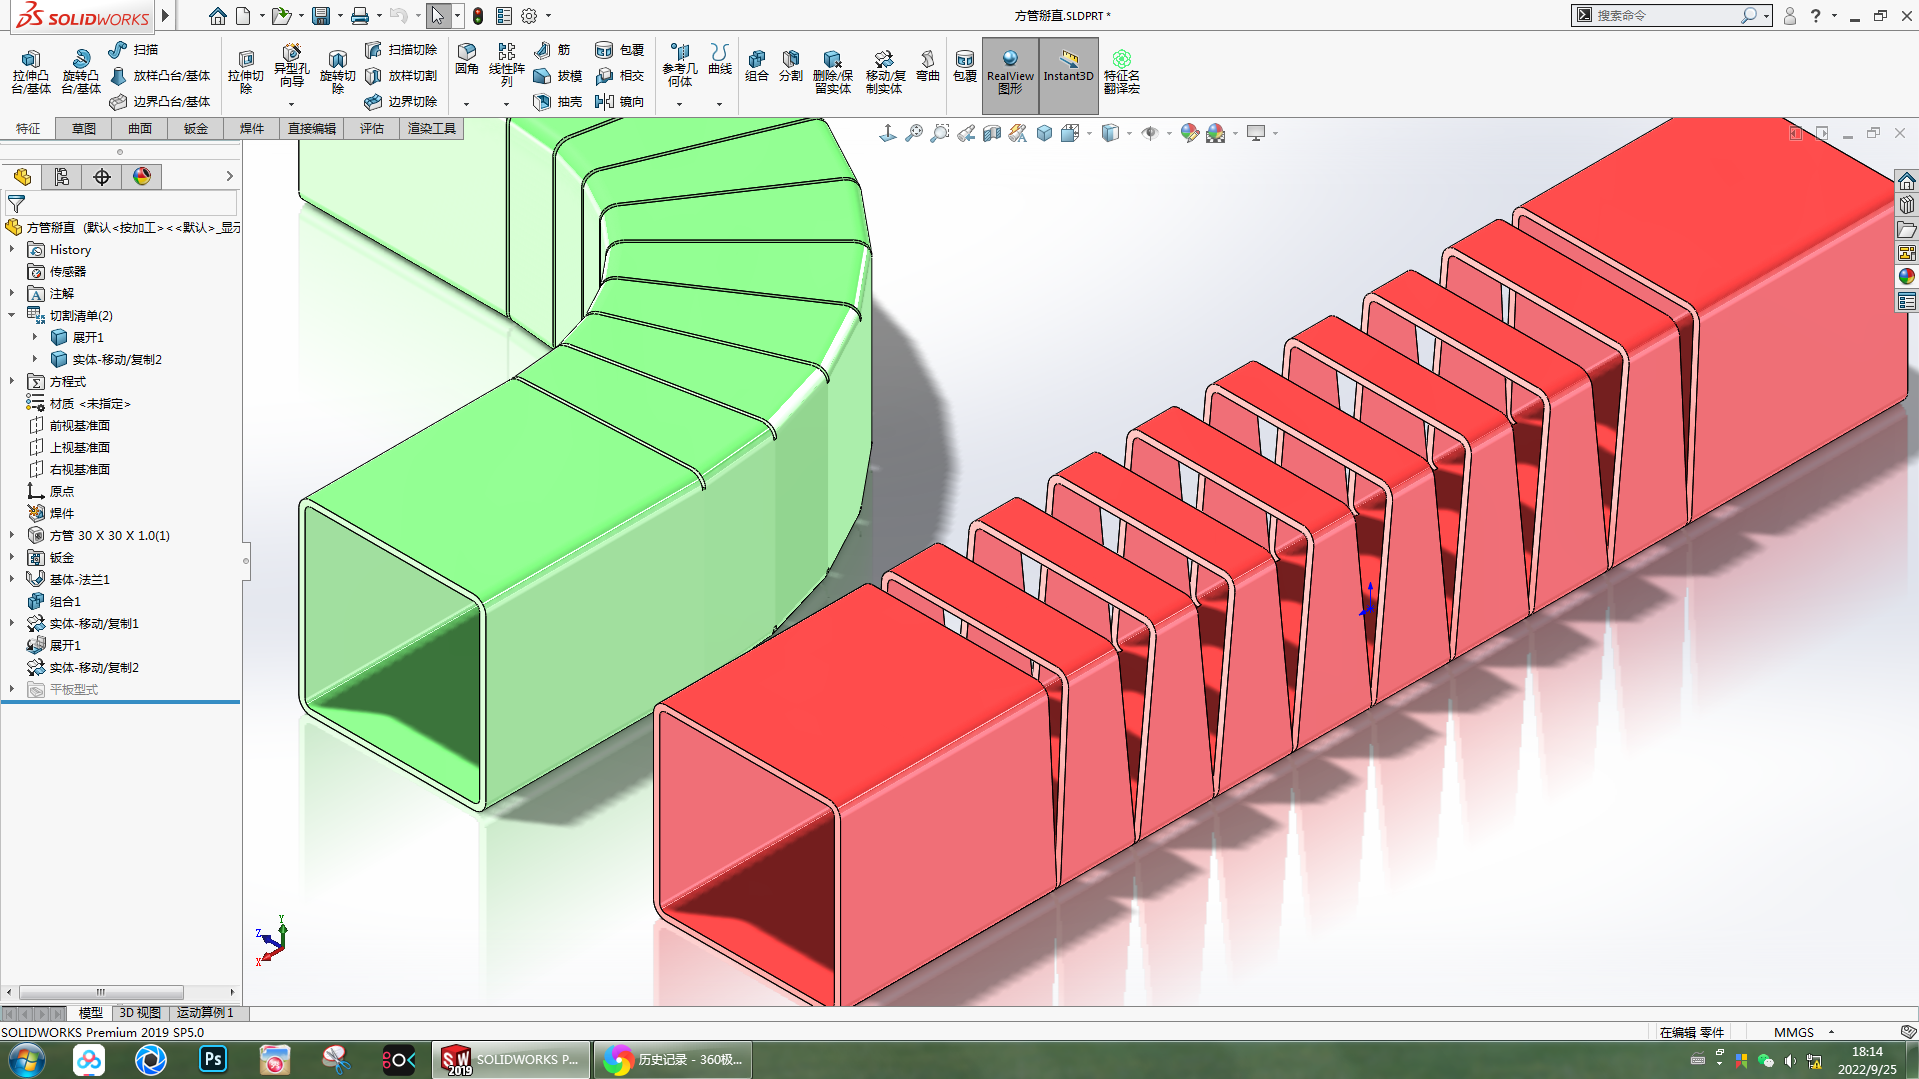Expand the 方程式 equations node
The height and width of the screenshot is (1079, 1919).
[x=12, y=381]
